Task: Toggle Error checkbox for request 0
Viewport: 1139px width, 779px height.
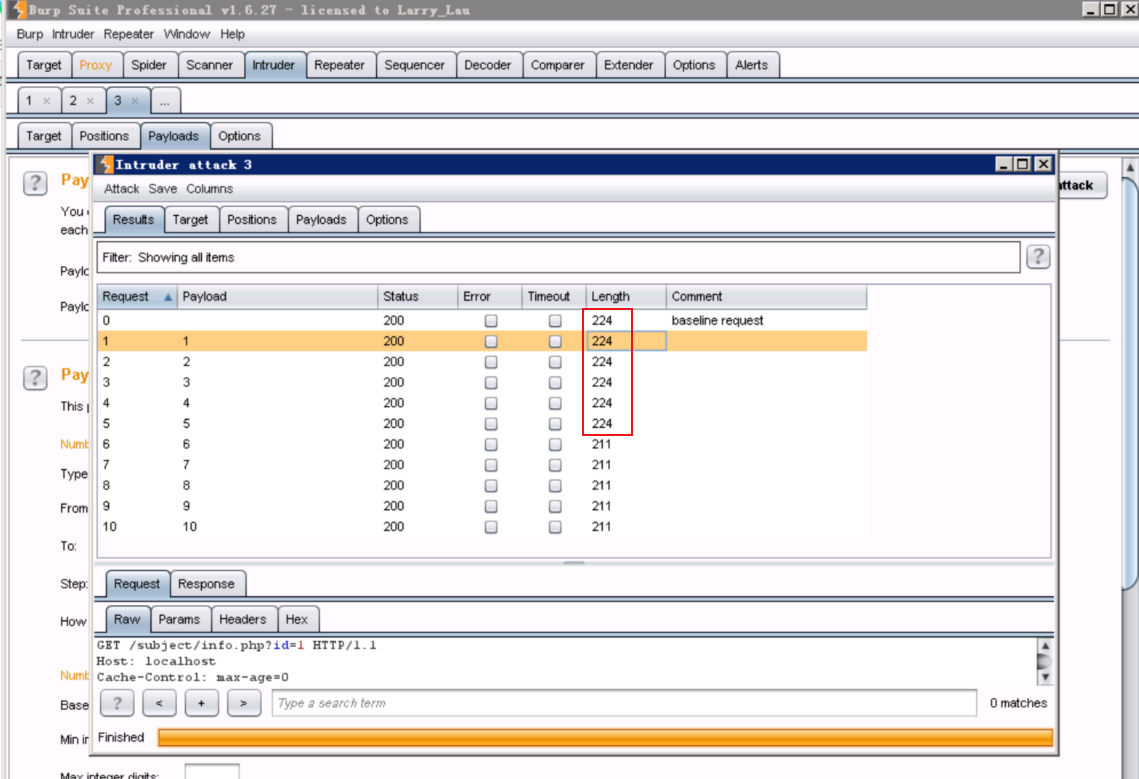Action: click(491, 320)
